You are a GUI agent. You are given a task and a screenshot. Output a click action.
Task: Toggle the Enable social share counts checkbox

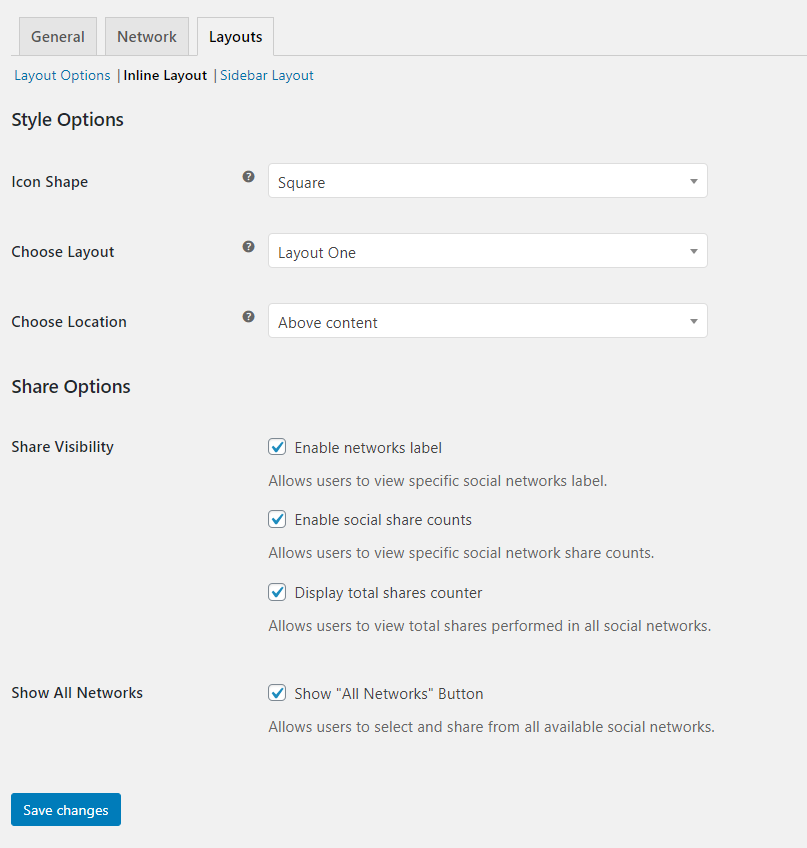point(278,520)
